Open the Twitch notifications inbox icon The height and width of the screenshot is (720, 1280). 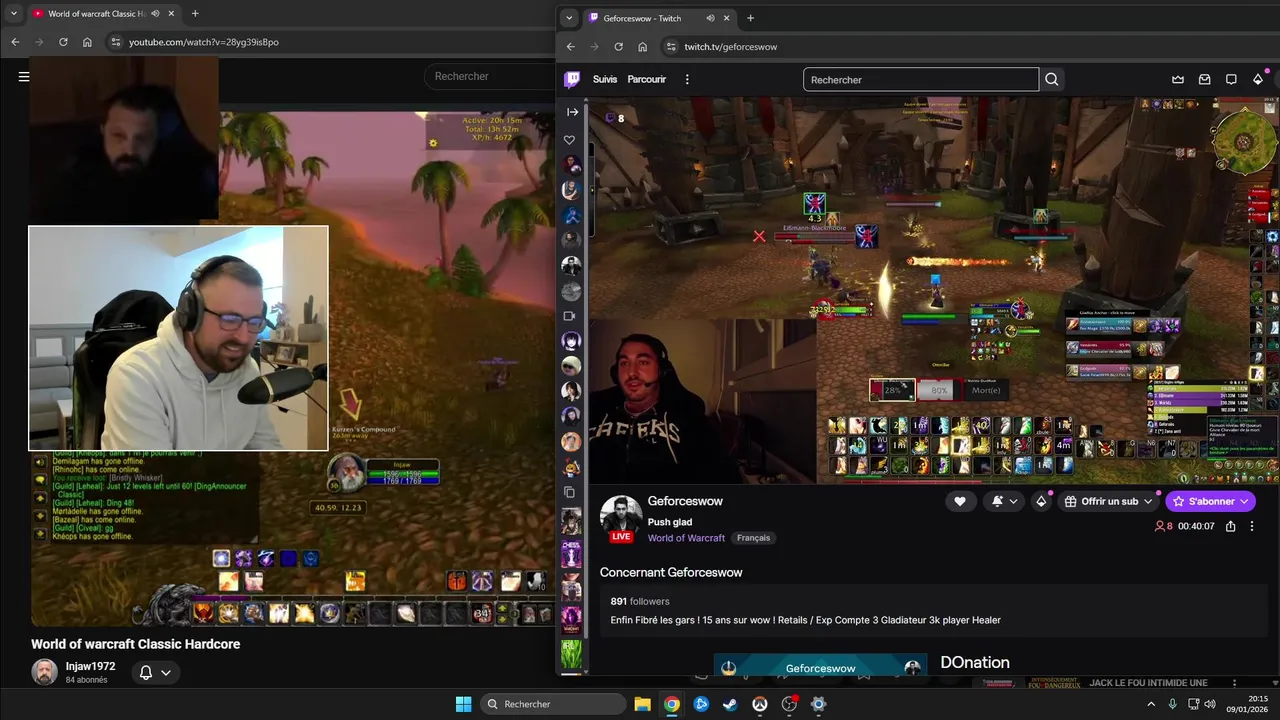(1205, 80)
